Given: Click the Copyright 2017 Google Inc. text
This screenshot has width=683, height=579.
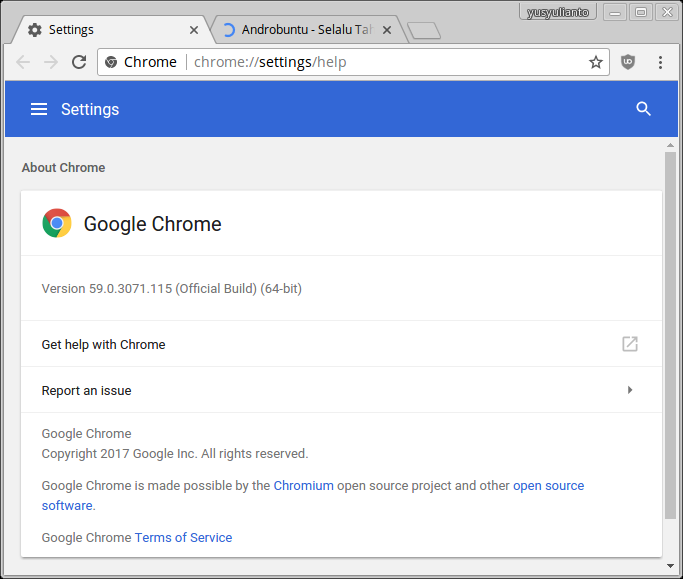Looking at the screenshot, I should [175, 454].
